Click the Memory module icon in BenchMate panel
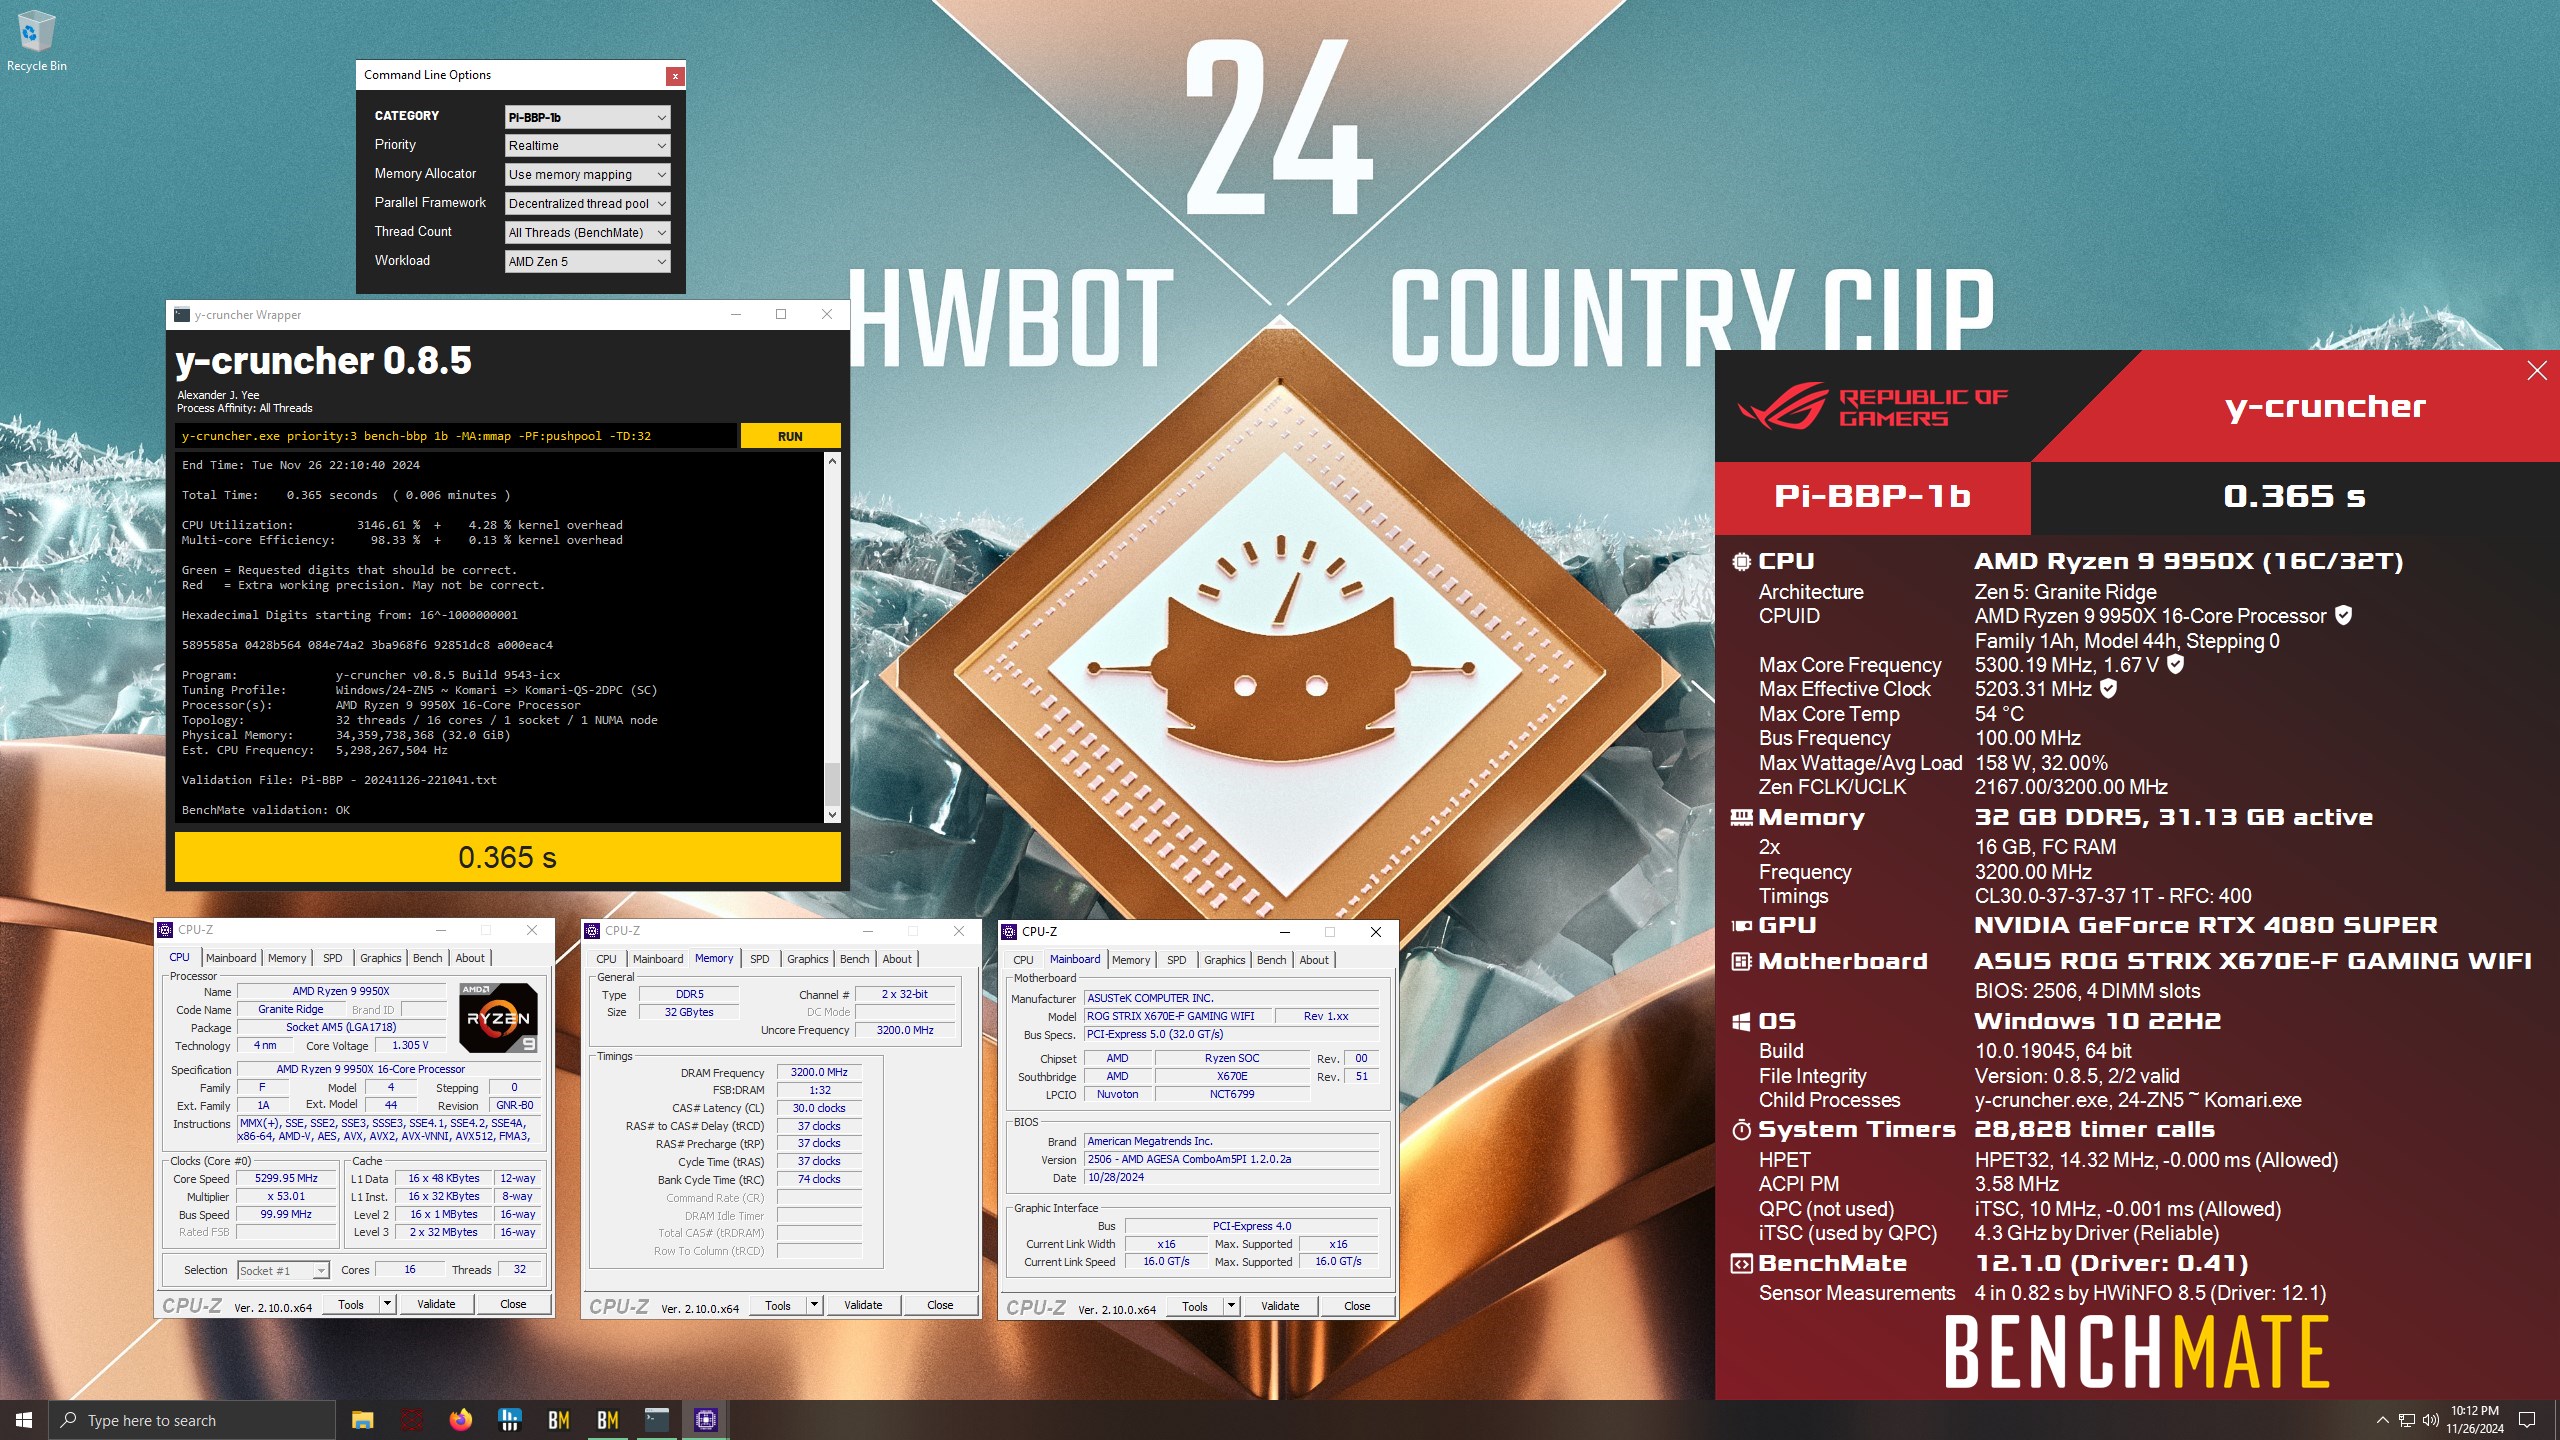Screen dimensions: 2560x1440 pos(1741,818)
